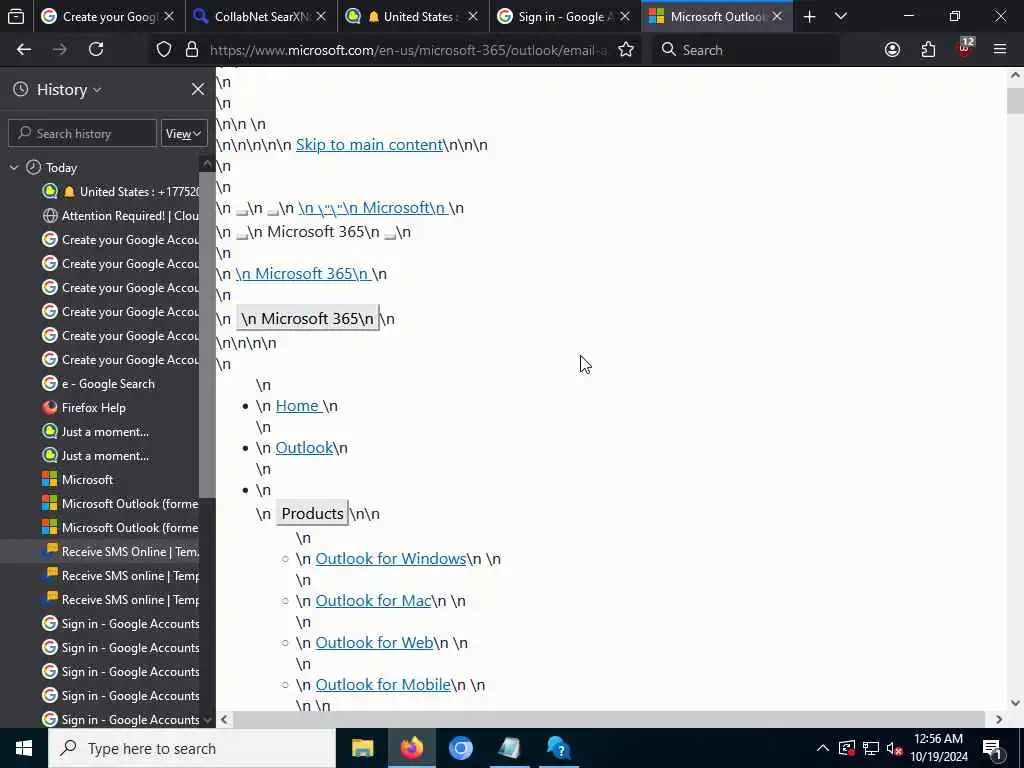Click the muted volume tray icon
Viewport: 1024px width, 768px height.
[895, 748]
